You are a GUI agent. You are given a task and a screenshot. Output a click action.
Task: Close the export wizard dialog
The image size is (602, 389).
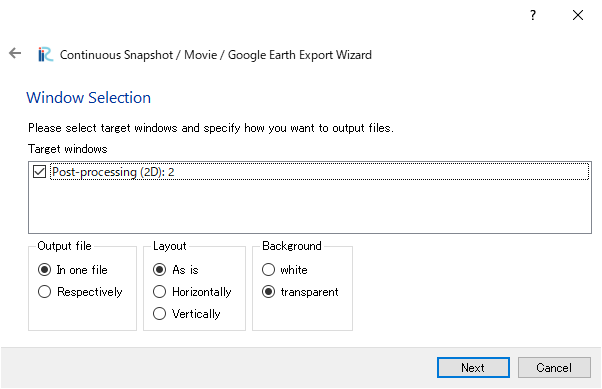pyautogui.click(x=578, y=15)
